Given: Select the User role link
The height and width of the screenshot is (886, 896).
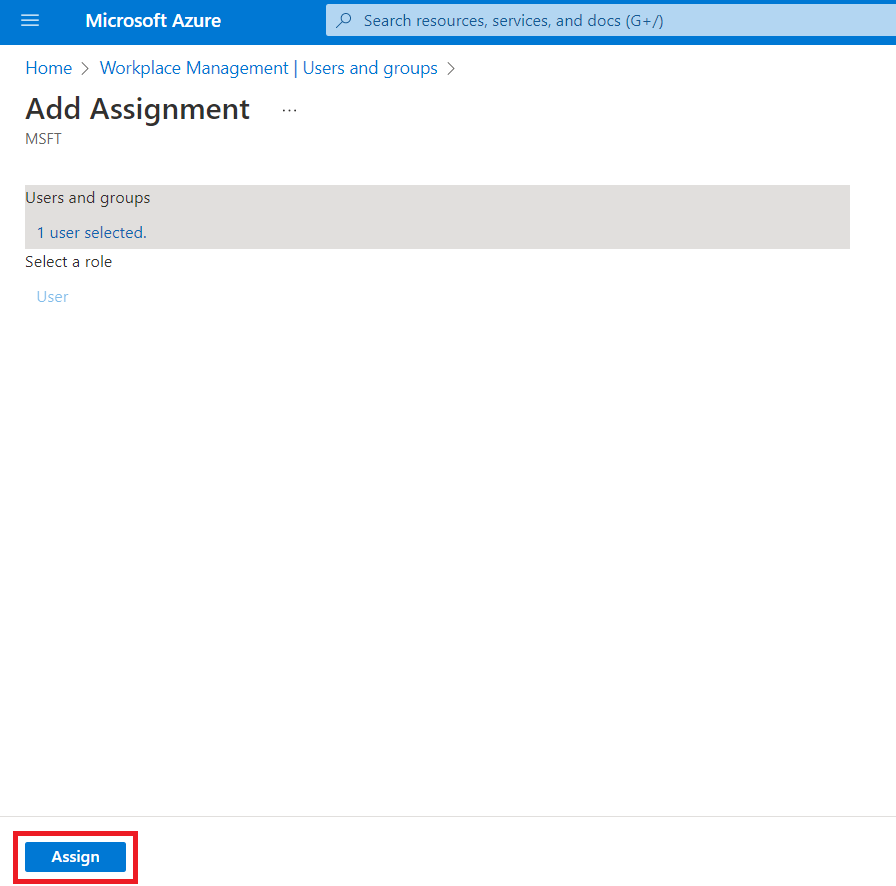Looking at the screenshot, I should [52, 297].
